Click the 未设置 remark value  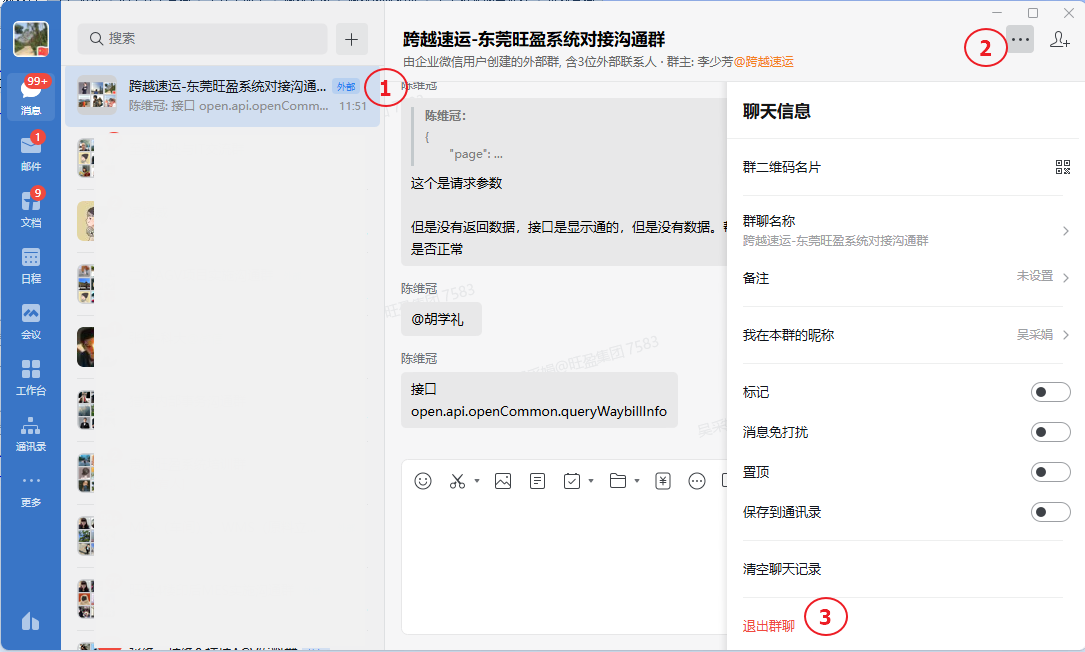(x=1034, y=276)
